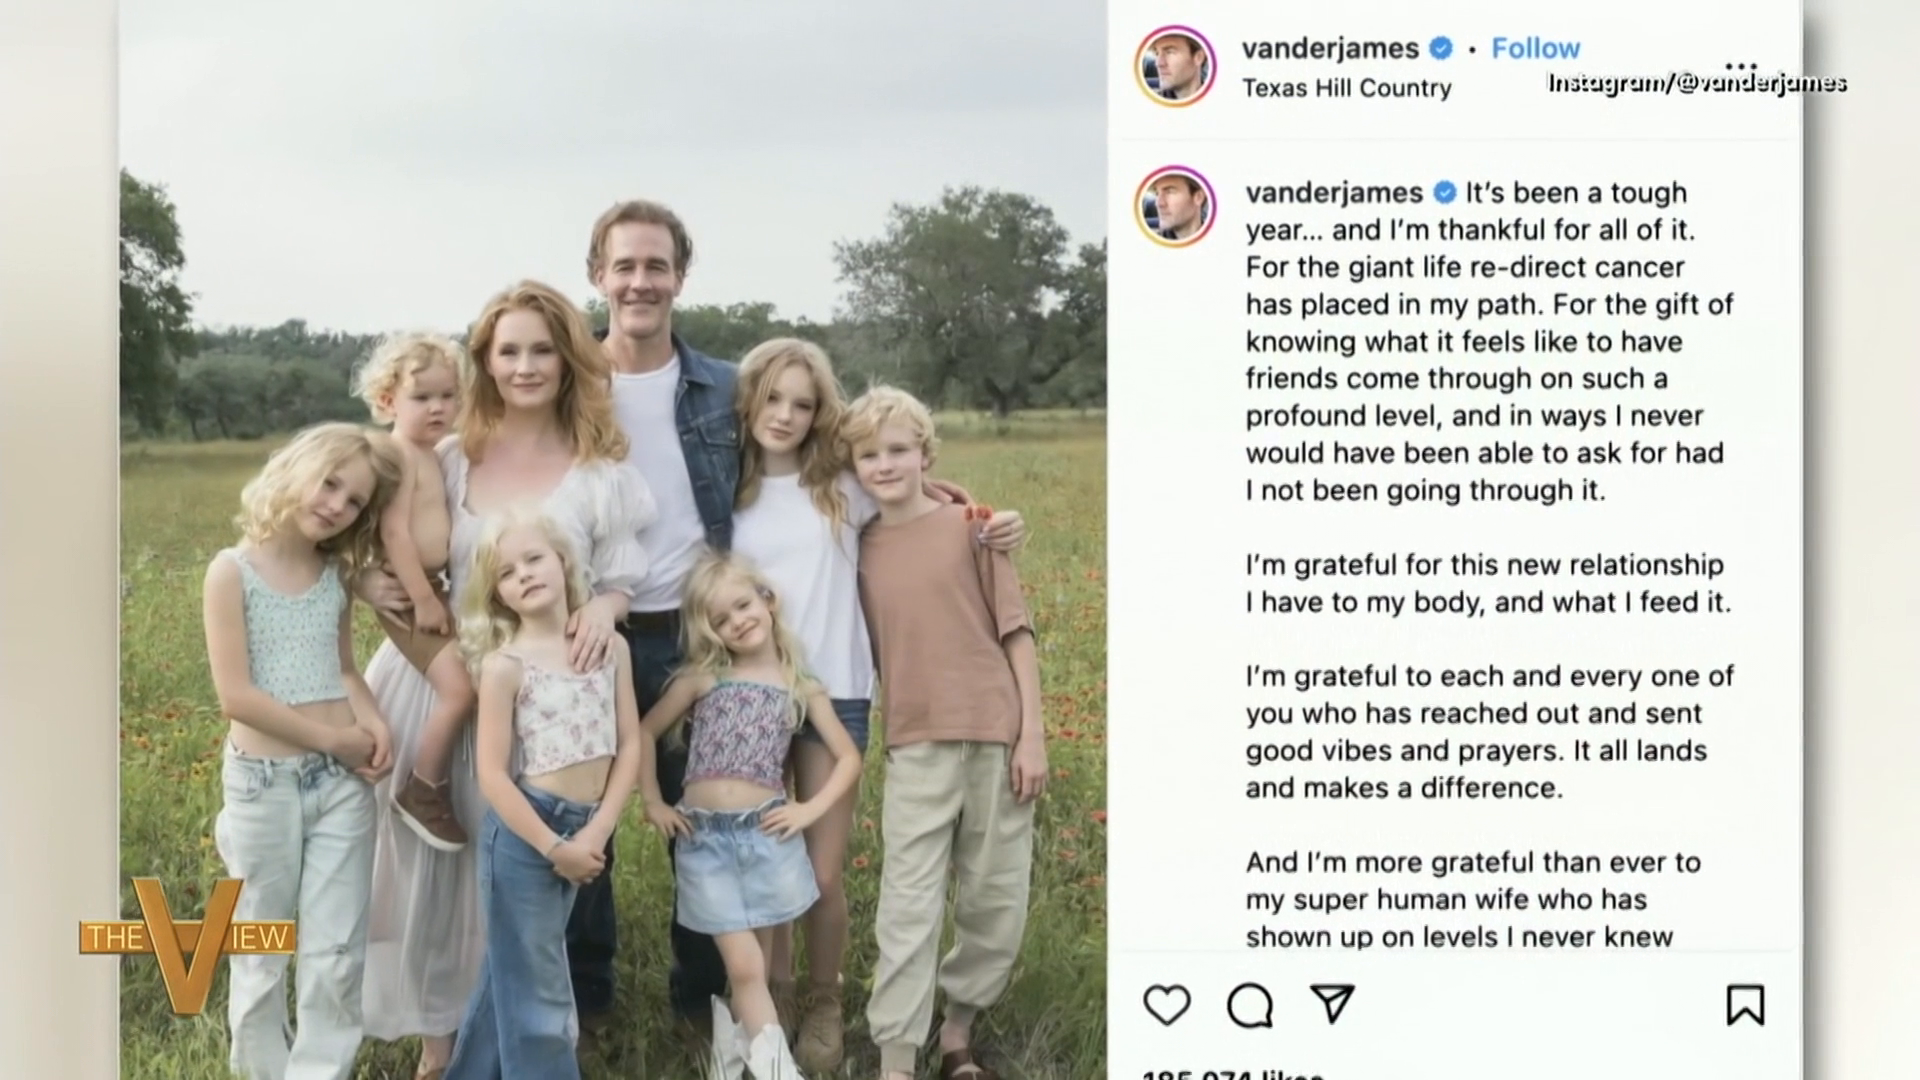The width and height of the screenshot is (1920, 1080).
Task: Click The View logo overlay
Action: click(x=187, y=940)
